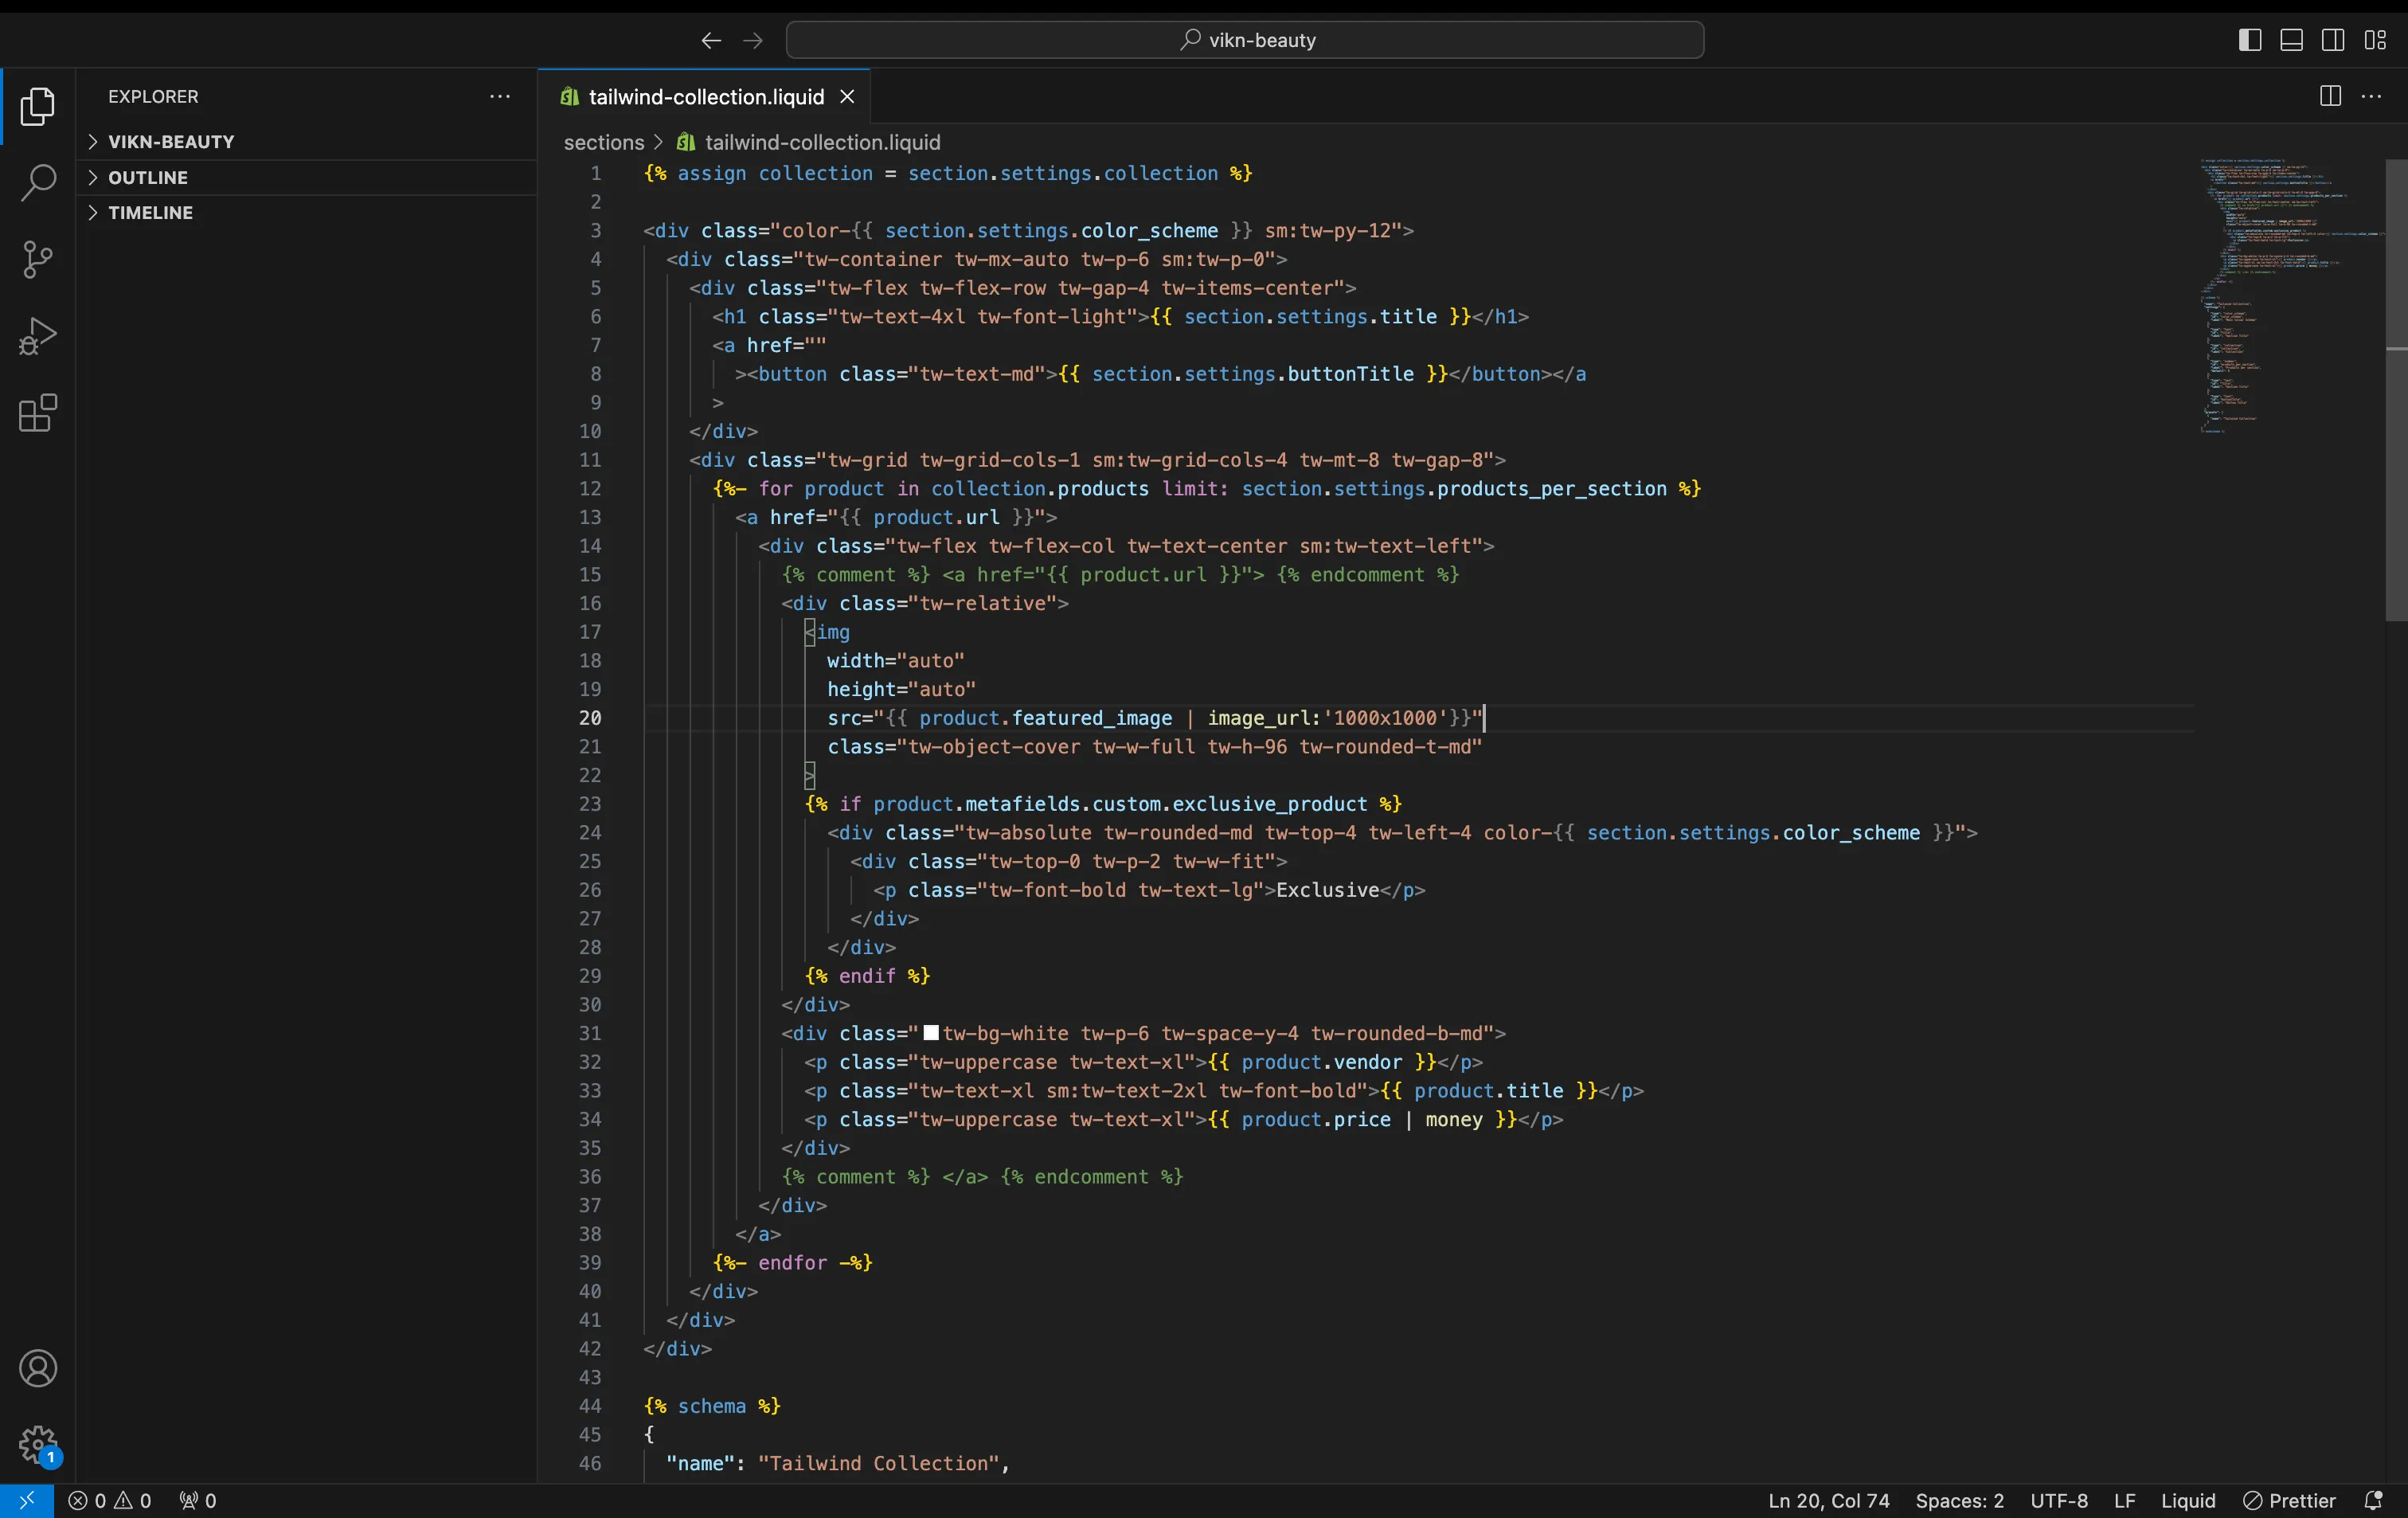
Task: Open Ln 20, Col 74 go-to-line control
Action: tap(1828, 1500)
